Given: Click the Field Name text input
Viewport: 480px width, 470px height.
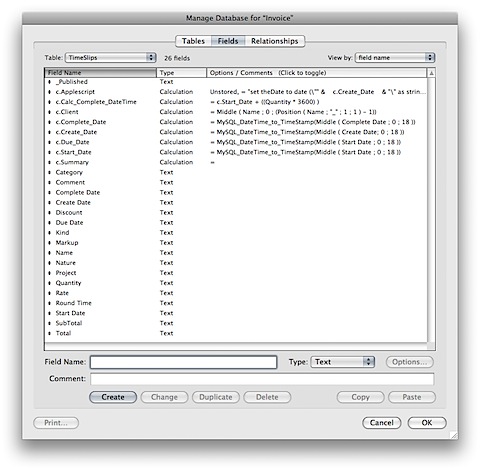Looking at the screenshot, I should (x=184, y=362).
